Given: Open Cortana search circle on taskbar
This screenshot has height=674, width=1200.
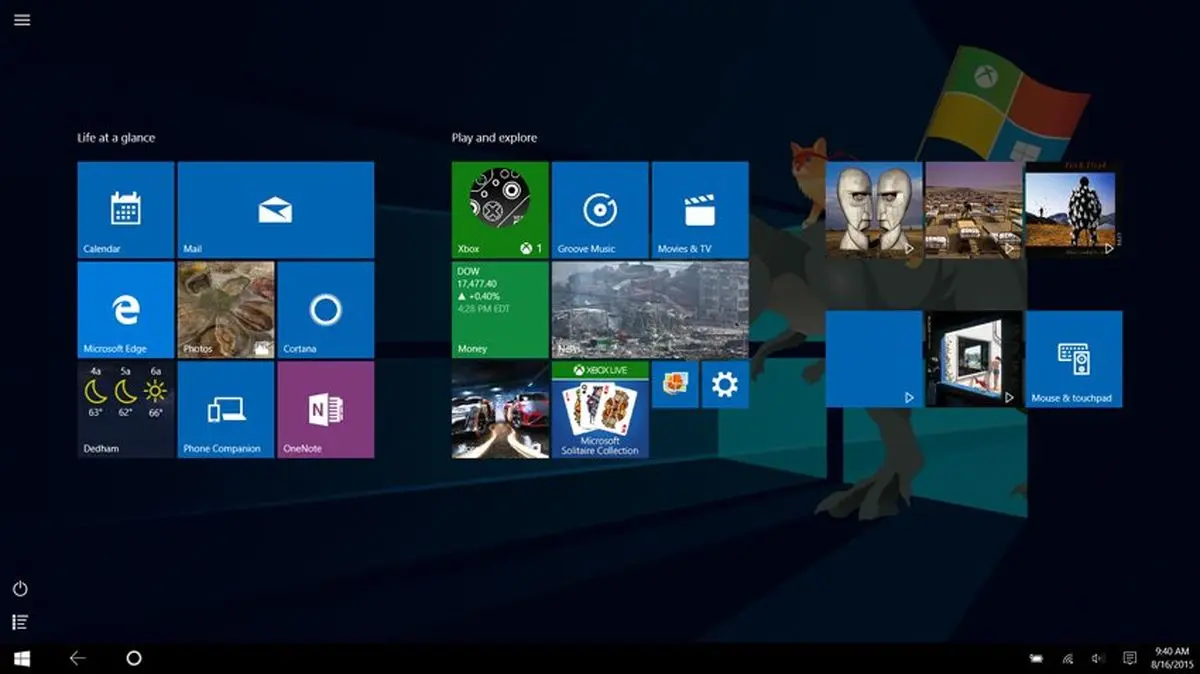Looking at the screenshot, I should pos(134,658).
